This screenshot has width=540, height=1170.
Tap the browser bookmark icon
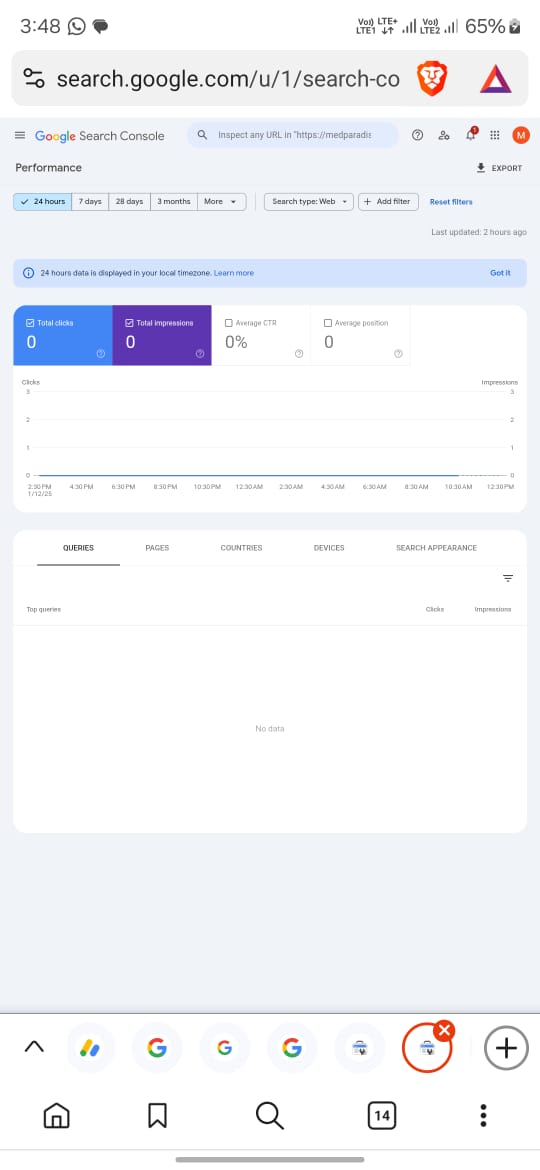pos(157,1116)
